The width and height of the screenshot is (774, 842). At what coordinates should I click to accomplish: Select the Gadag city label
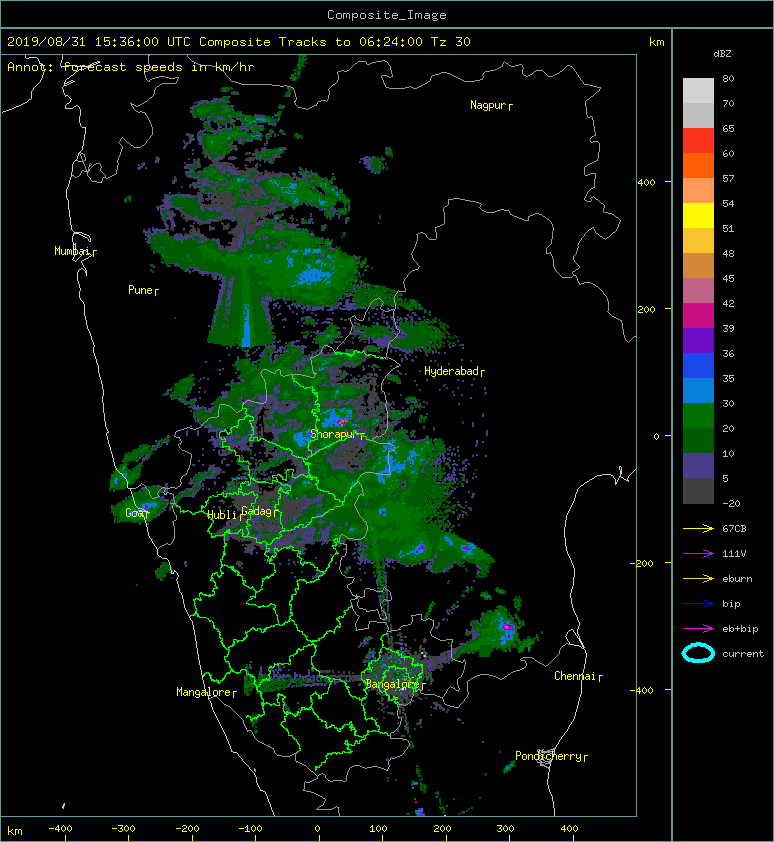[x=257, y=511]
